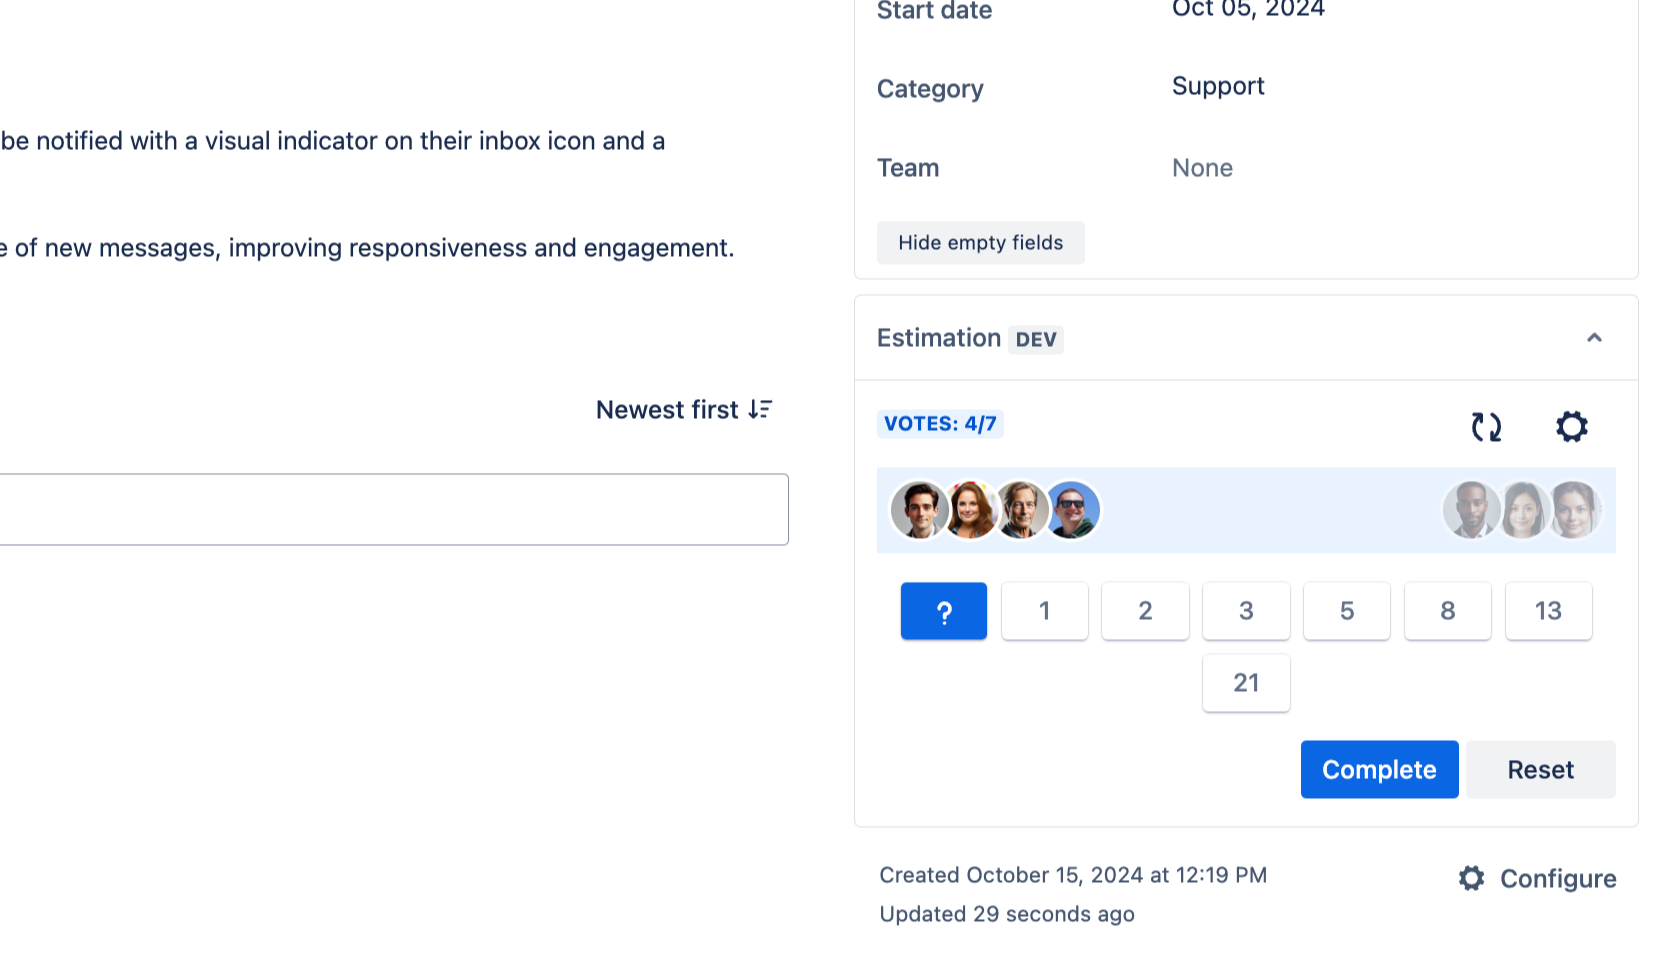Viewport: 1676px width, 954px height.
Task: Vote 13 story points
Action: (1548, 610)
